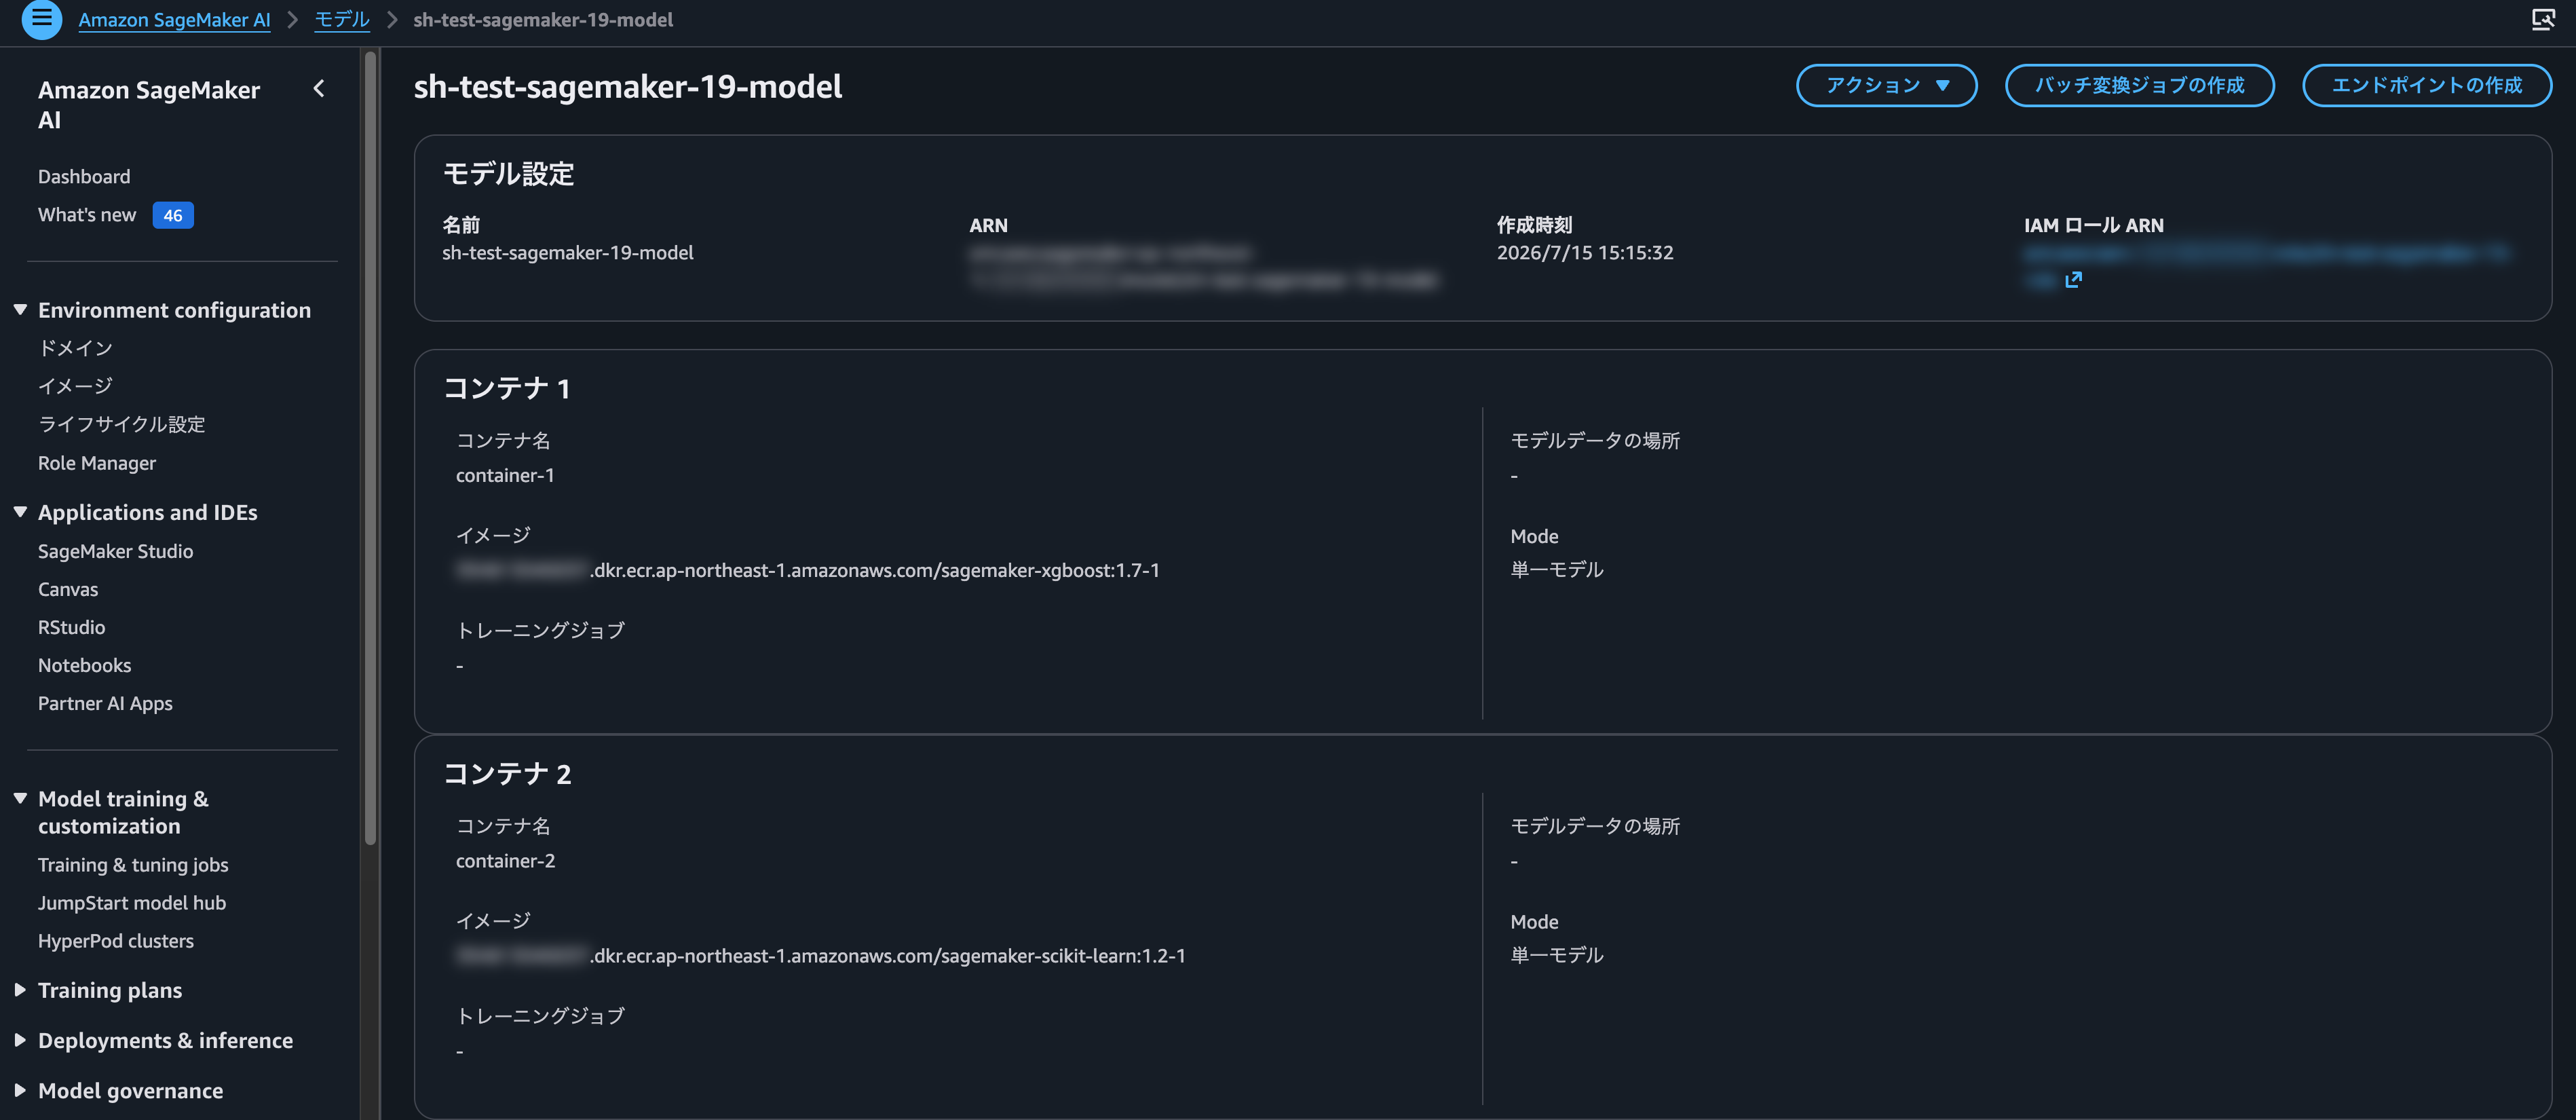The width and height of the screenshot is (2576, 1120).
Task: Open JumpStart model hub page
Action: tap(132, 903)
